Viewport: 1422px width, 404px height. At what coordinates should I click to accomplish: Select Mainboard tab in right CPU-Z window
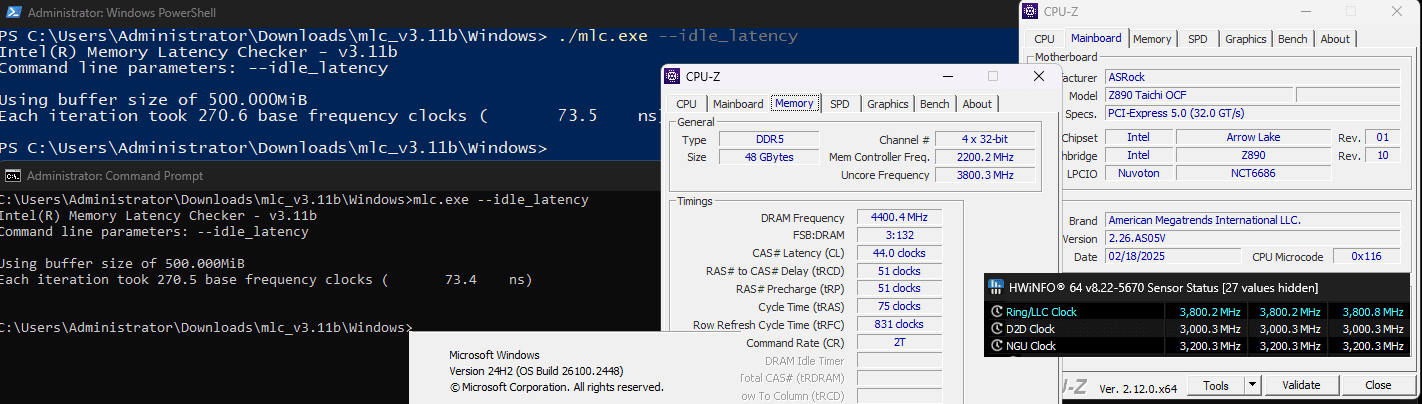(1096, 38)
